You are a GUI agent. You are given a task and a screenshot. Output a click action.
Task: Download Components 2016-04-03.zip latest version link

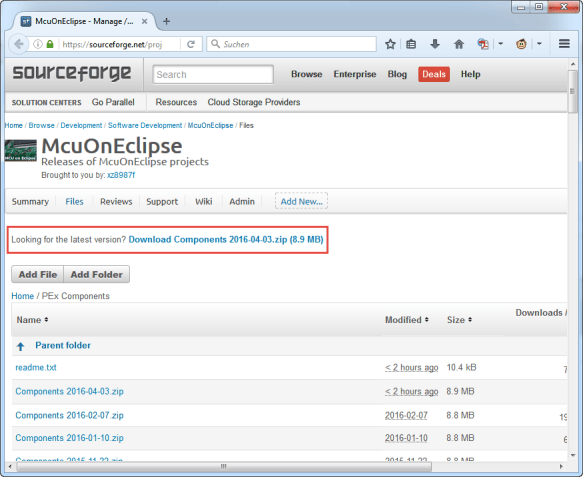tap(226, 239)
